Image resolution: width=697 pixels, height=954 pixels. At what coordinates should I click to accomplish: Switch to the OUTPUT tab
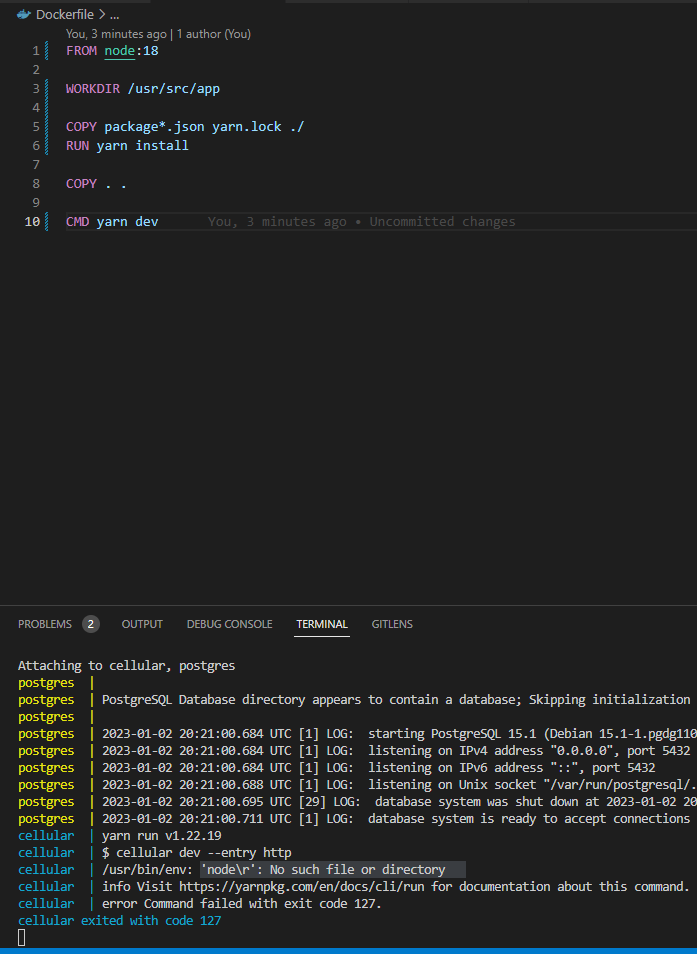(141, 623)
